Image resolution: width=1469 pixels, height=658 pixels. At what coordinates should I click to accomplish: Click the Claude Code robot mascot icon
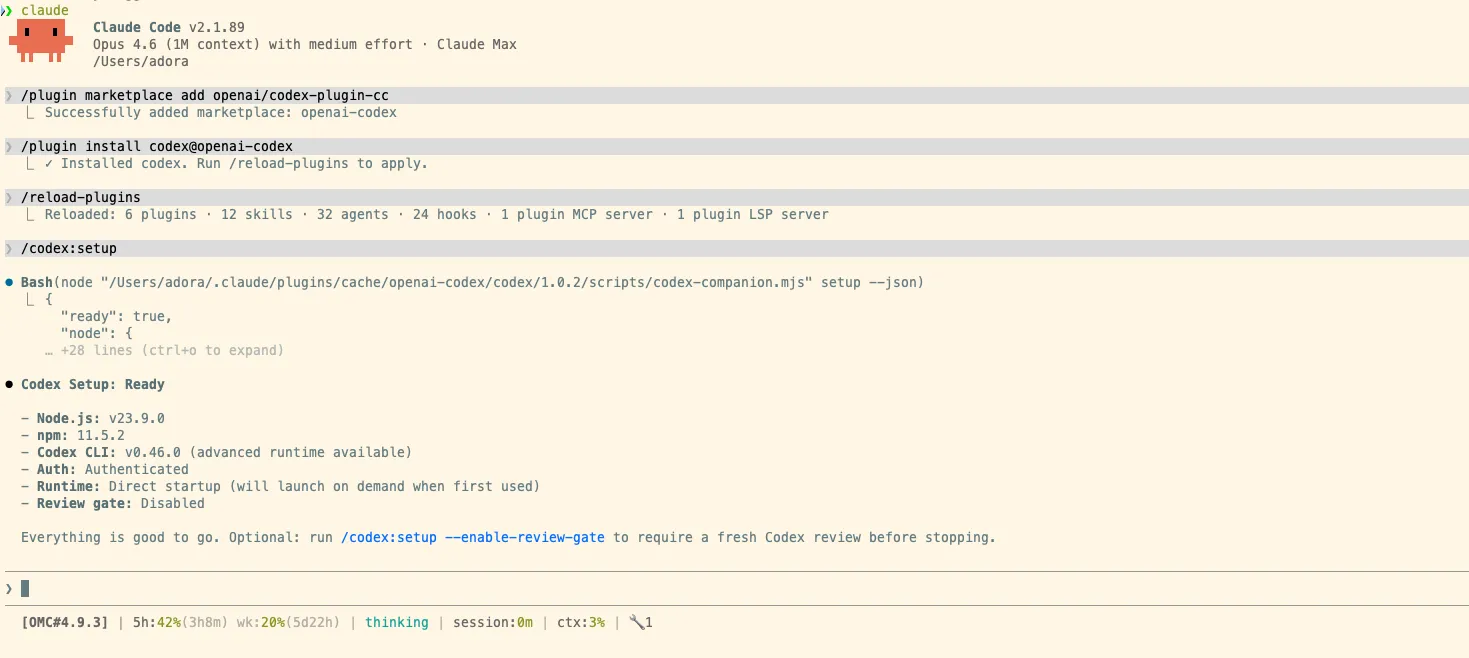(x=40, y=40)
